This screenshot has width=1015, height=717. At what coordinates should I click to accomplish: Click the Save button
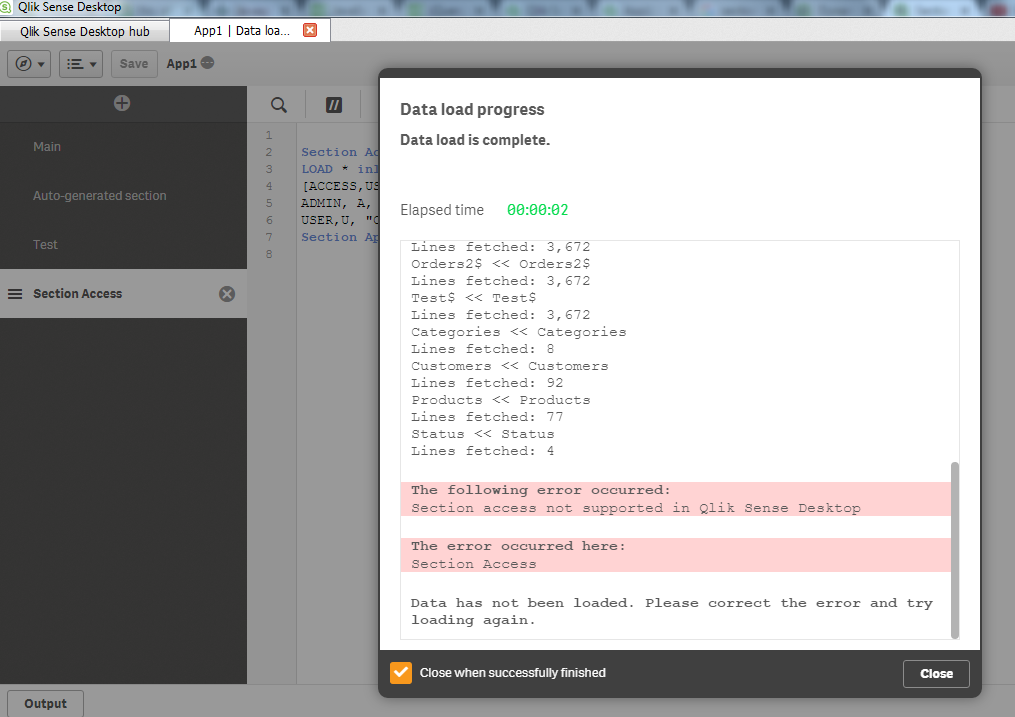click(134, 63)
